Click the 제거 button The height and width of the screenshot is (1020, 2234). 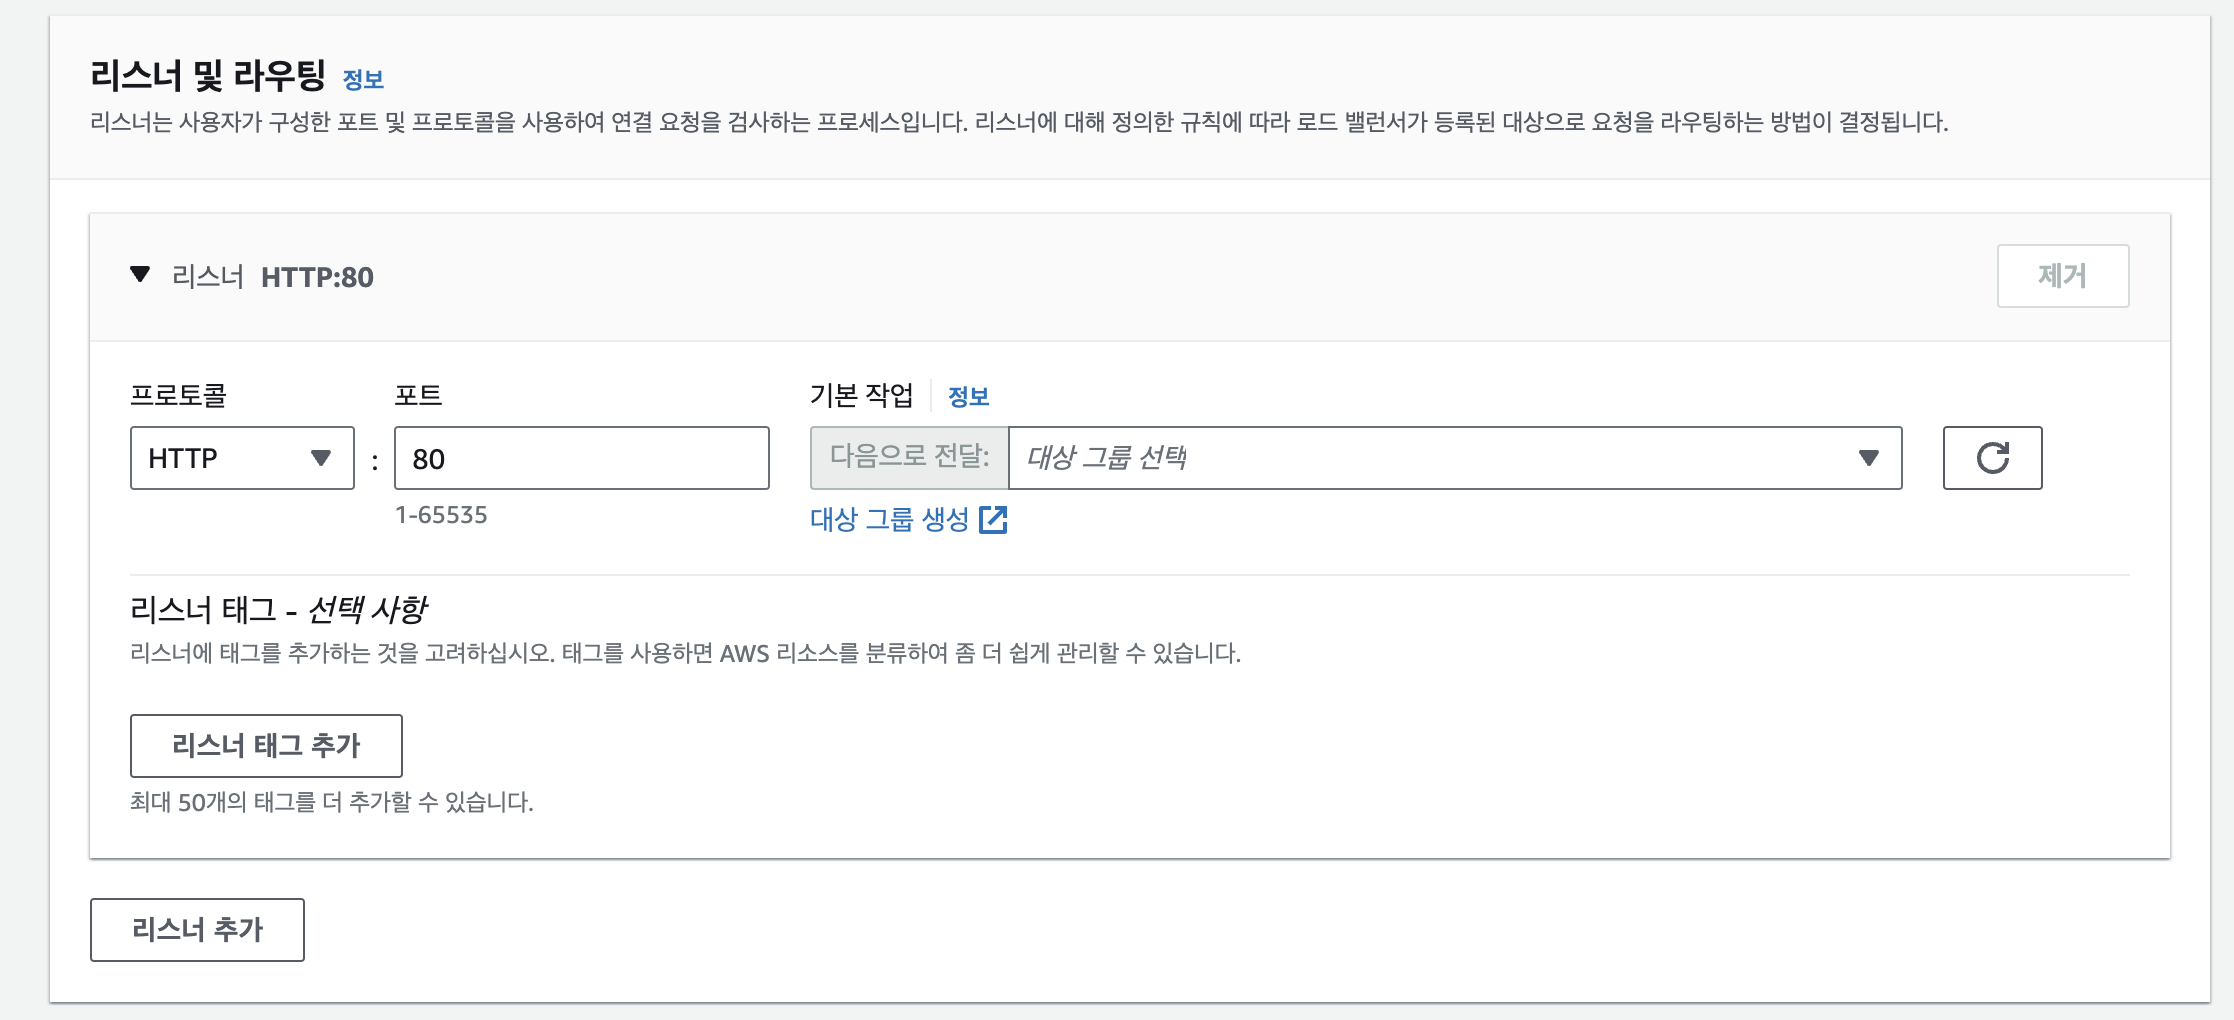pos(2063,276)
